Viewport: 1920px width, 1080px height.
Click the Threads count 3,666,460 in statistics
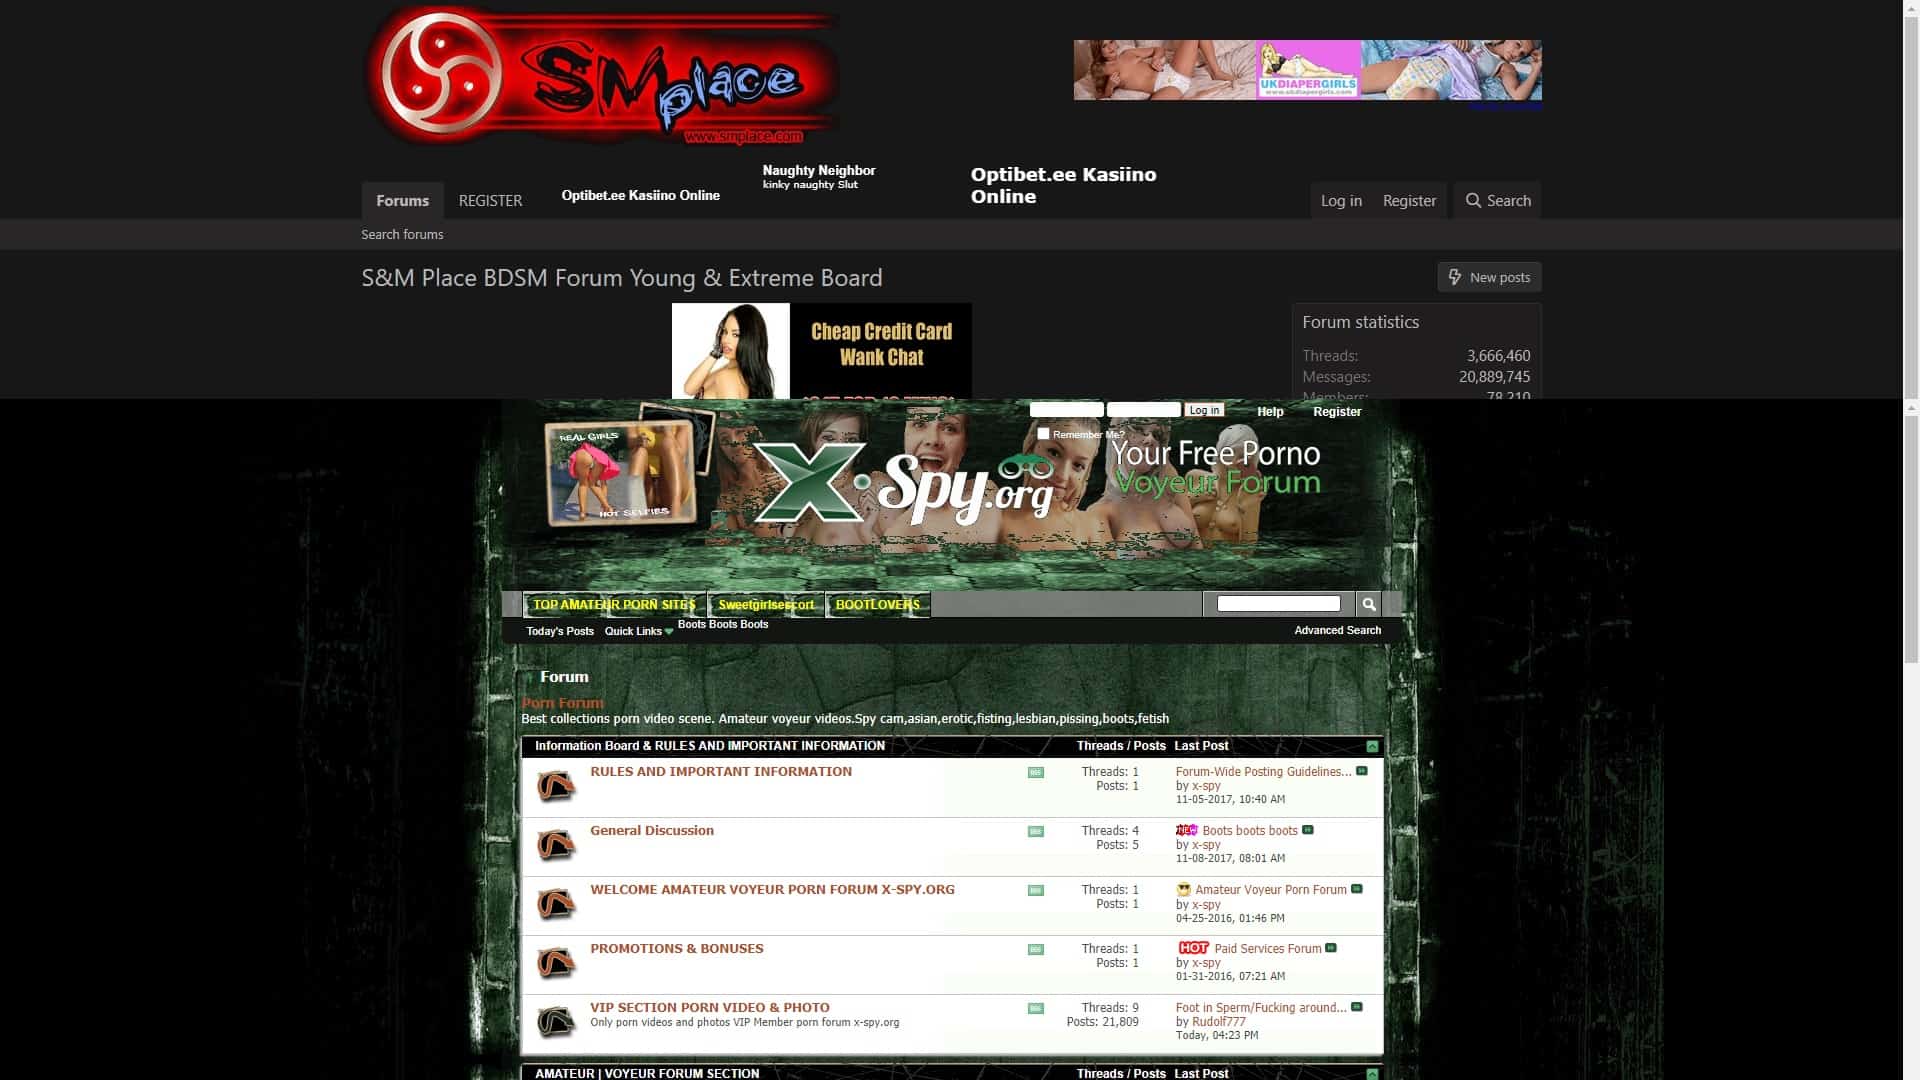(x=1498, y=356)
